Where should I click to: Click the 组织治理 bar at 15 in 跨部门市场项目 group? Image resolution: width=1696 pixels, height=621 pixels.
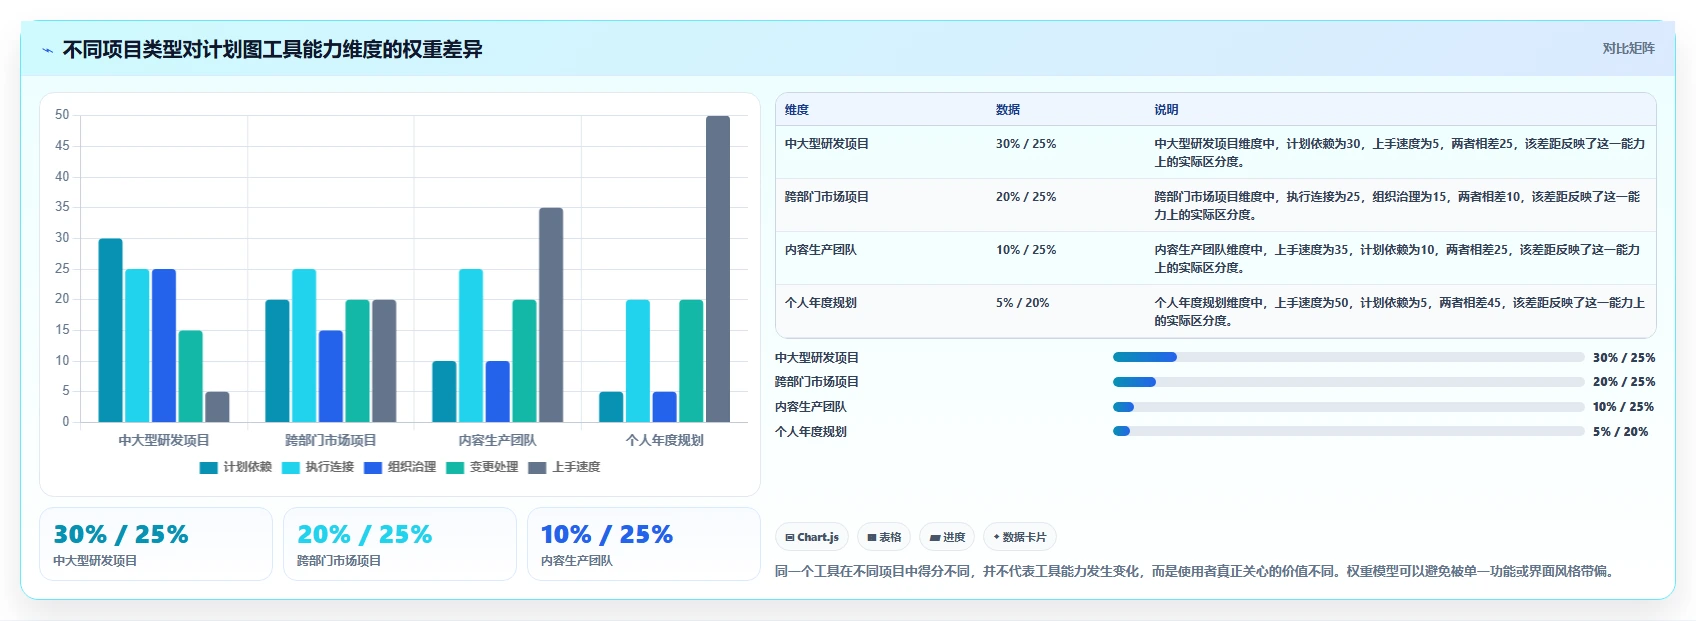pos(331,376)
